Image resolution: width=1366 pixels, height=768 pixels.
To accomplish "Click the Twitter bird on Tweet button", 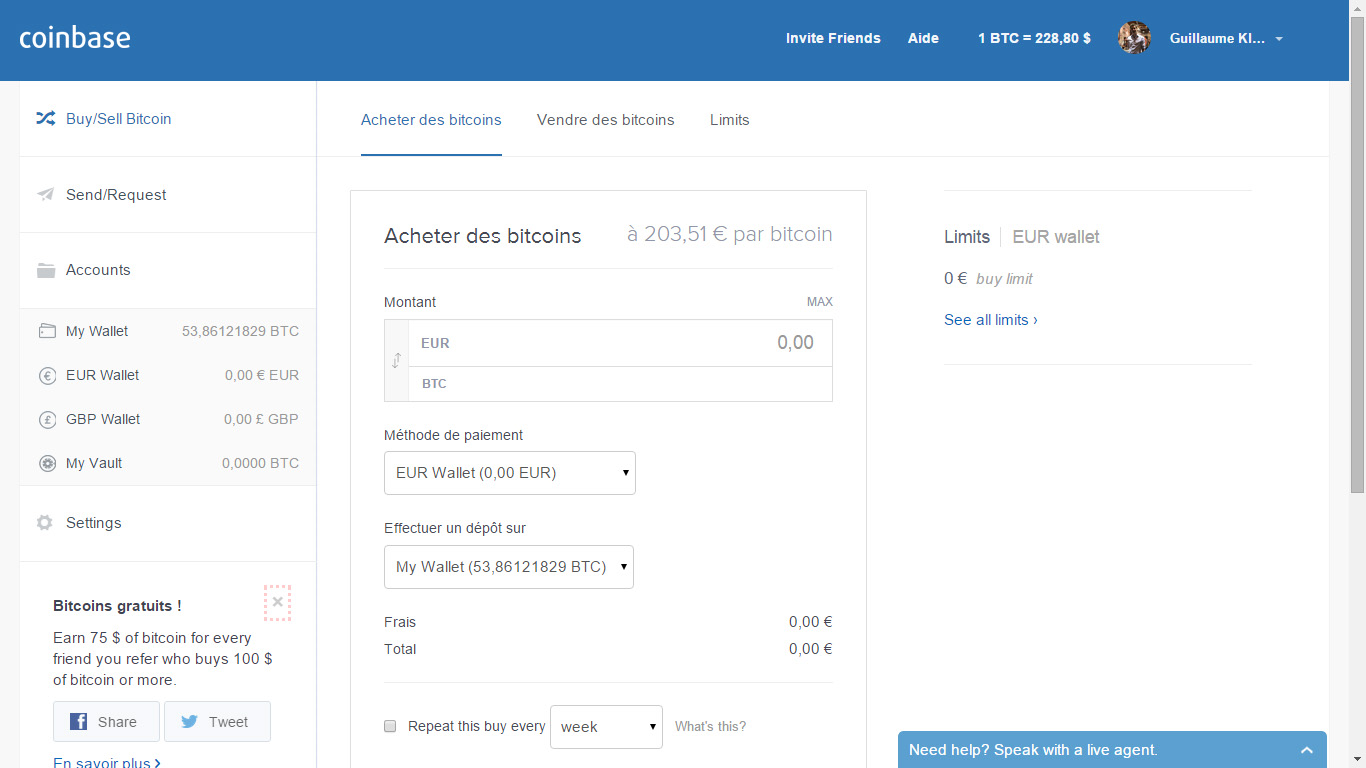I will click(189, 722).
